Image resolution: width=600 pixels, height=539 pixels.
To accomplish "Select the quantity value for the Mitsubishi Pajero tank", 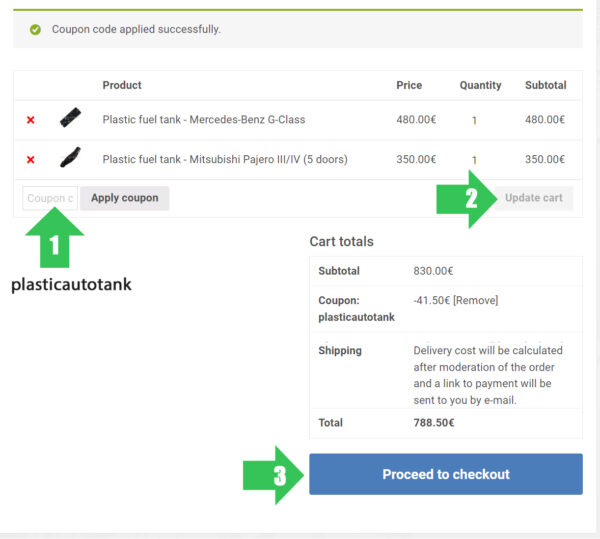I will tap(474, 160).
